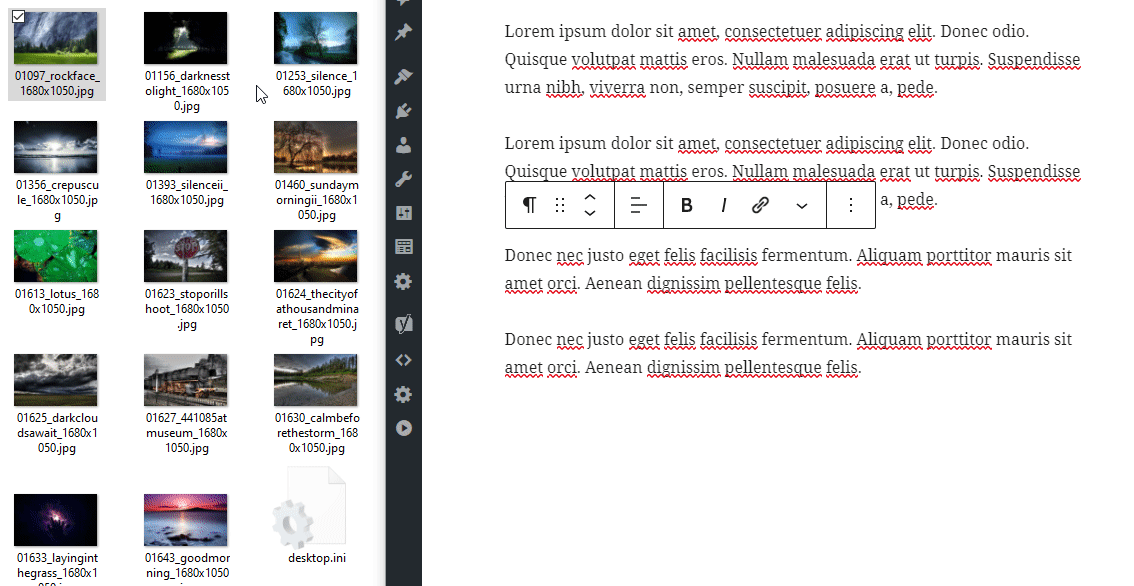Open Appearance paintbrush menu in sidebar
The height and width of the screenshot is (586, 1134).
coord(404,75)
